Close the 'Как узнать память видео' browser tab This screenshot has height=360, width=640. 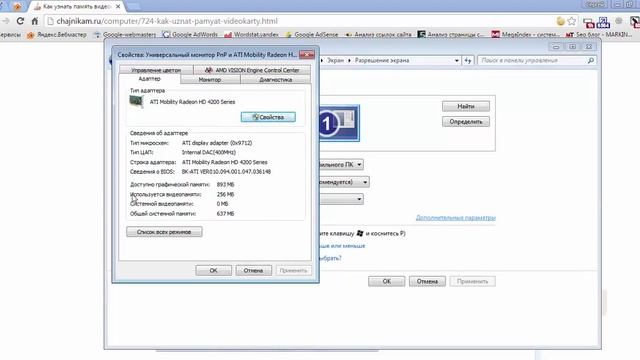[x=118, y=7]
